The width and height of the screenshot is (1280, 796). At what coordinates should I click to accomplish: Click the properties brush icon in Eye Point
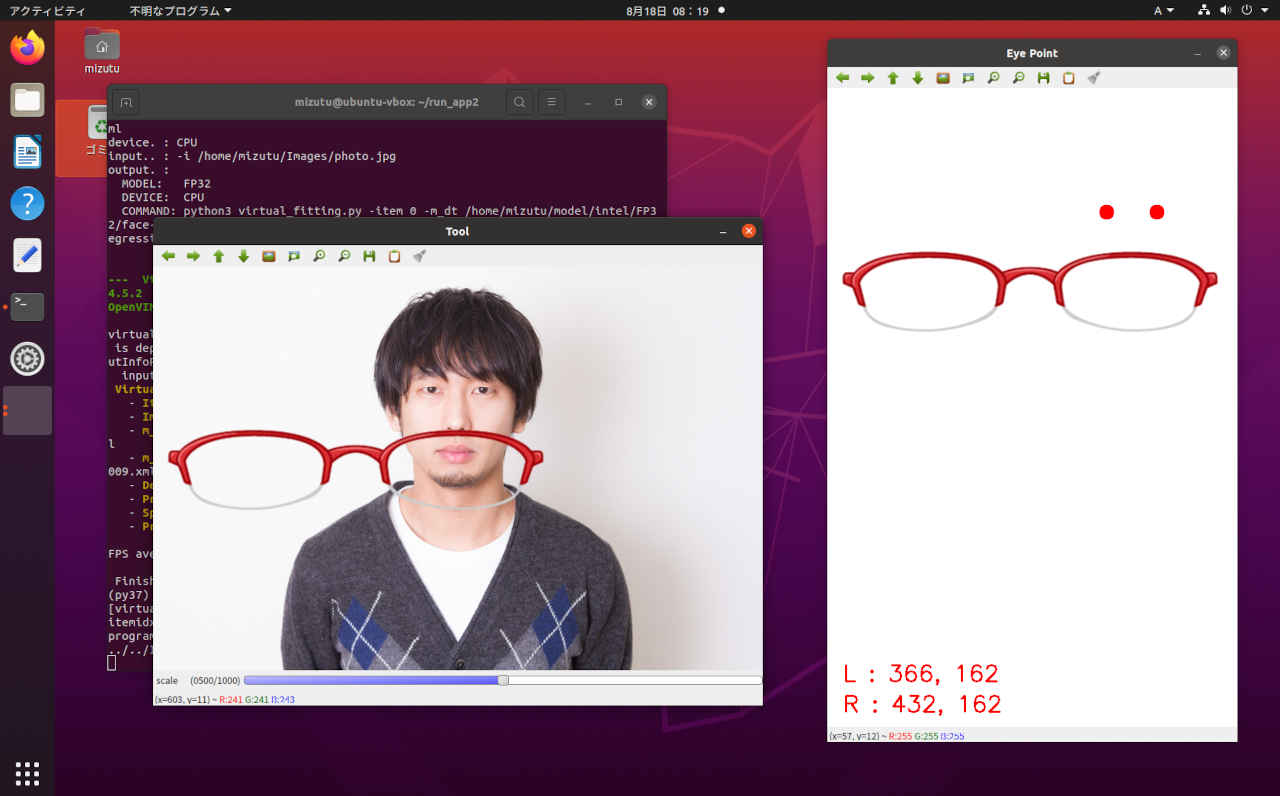1094,78
